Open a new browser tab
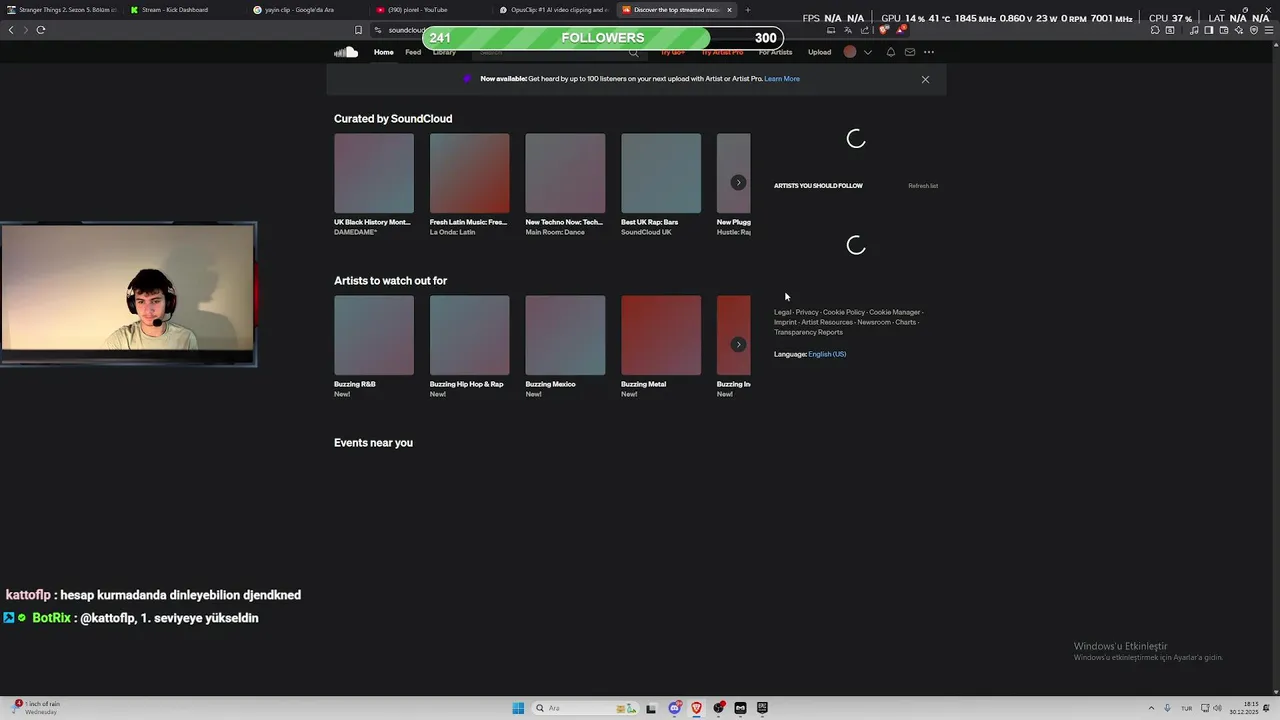 coord(747,10)
